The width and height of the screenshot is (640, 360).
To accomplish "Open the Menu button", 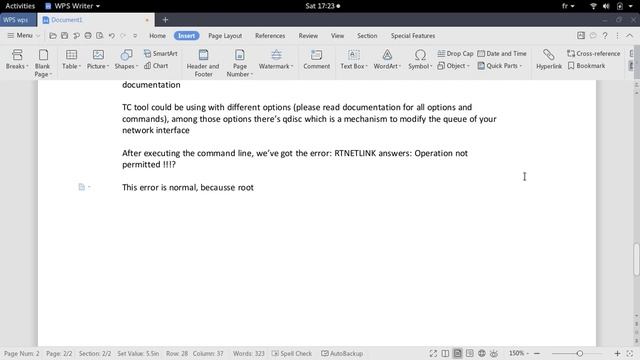I will pos(23,36).
